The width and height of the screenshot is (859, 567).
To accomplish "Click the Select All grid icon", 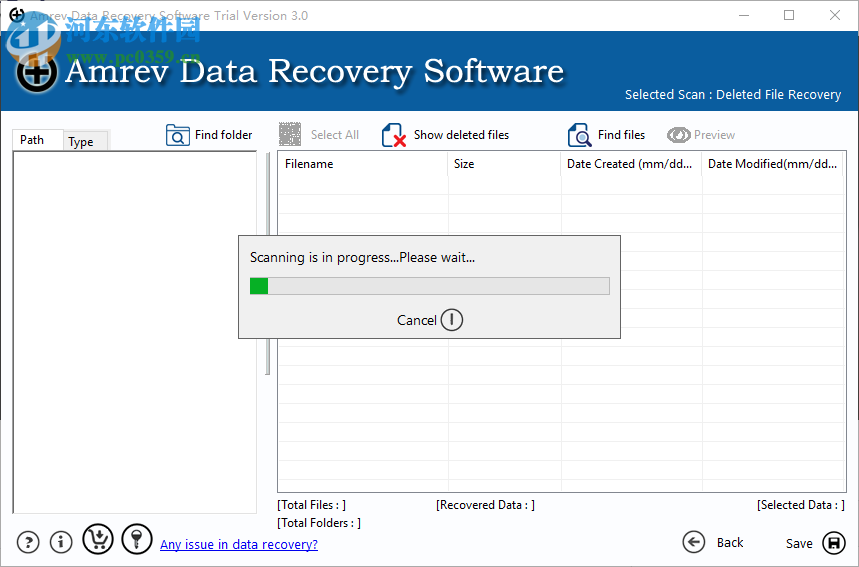I will click(x=290, y=134).
